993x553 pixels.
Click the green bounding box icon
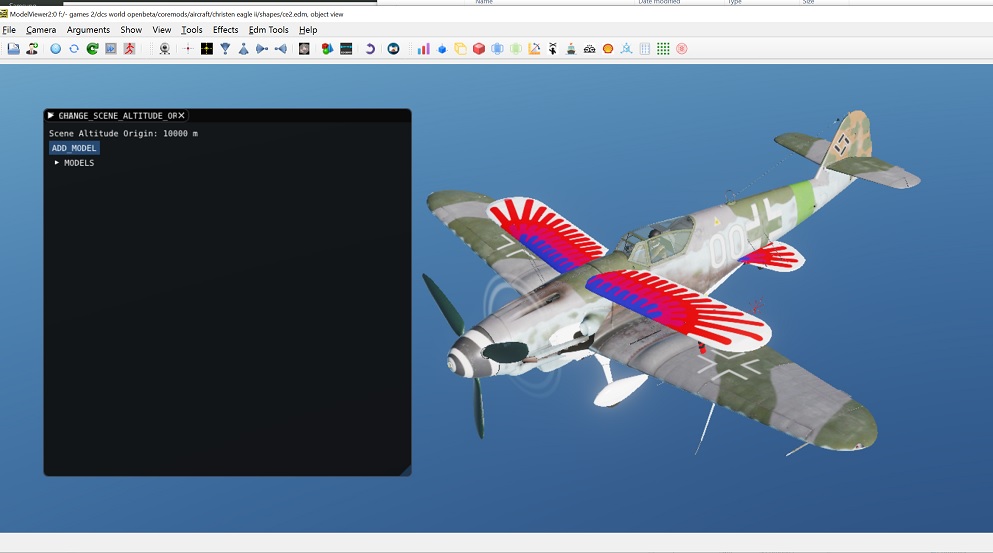coord(515,49)
